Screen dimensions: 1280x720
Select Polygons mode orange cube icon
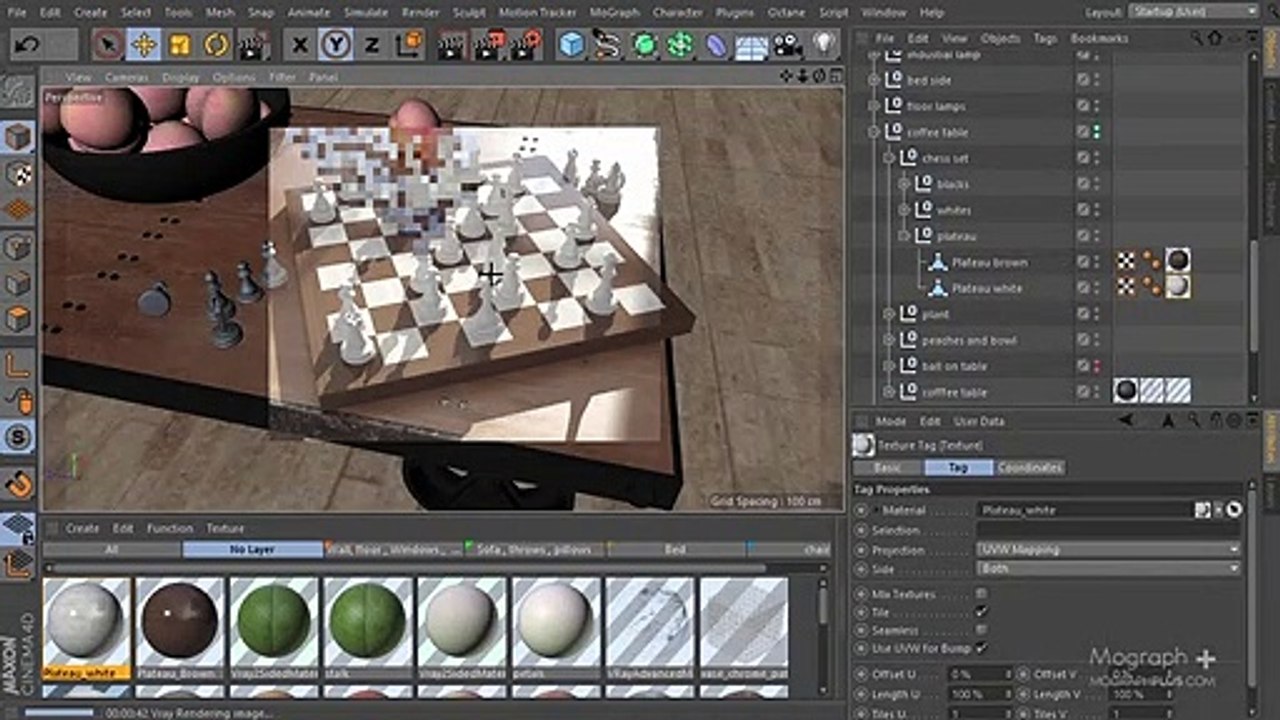[x=18, y=320]
